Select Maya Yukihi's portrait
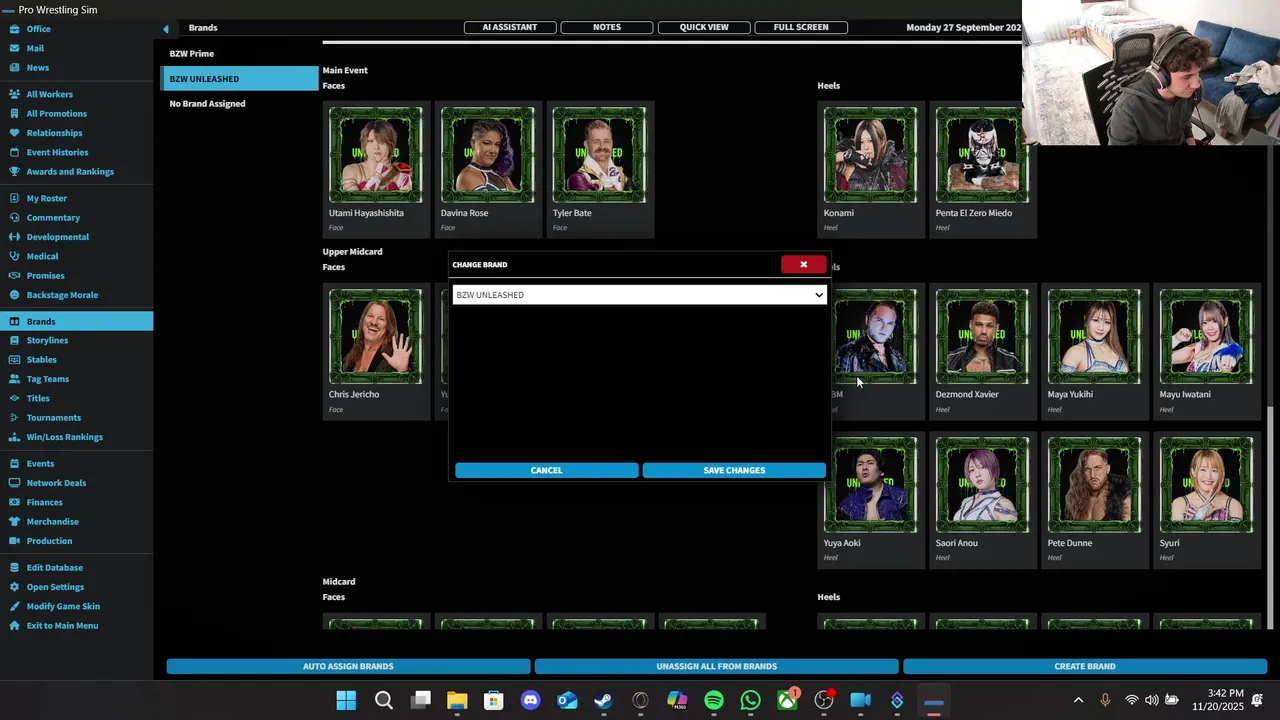Image resolution: width=1280 pixels, height=720 pixels. [x=1094, y=337]
